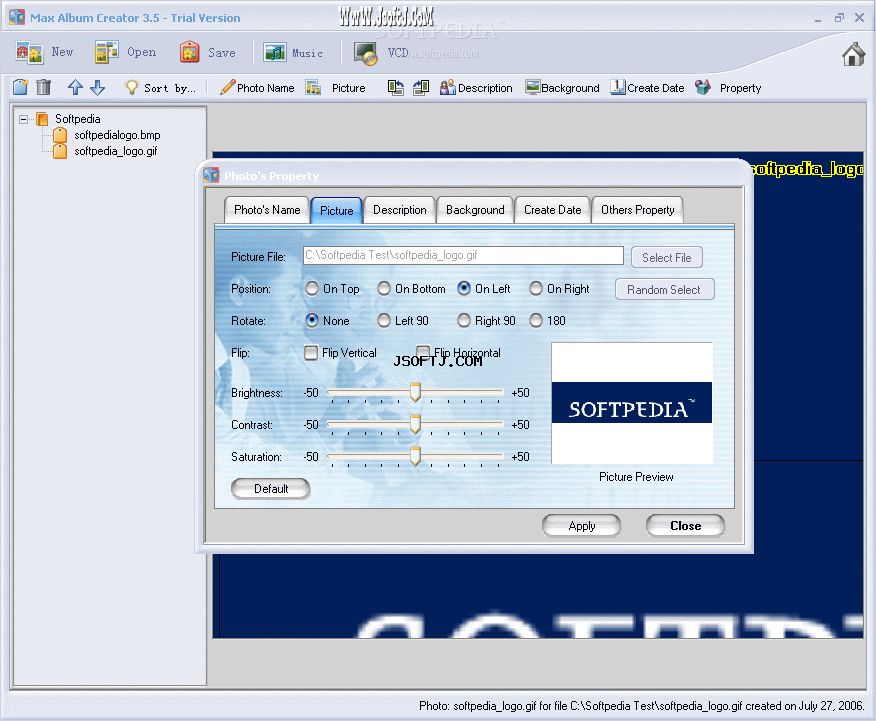Select softpedia_logo.gif in tree
This screenshot has height=721, width=876.
[x=116, y=151]
